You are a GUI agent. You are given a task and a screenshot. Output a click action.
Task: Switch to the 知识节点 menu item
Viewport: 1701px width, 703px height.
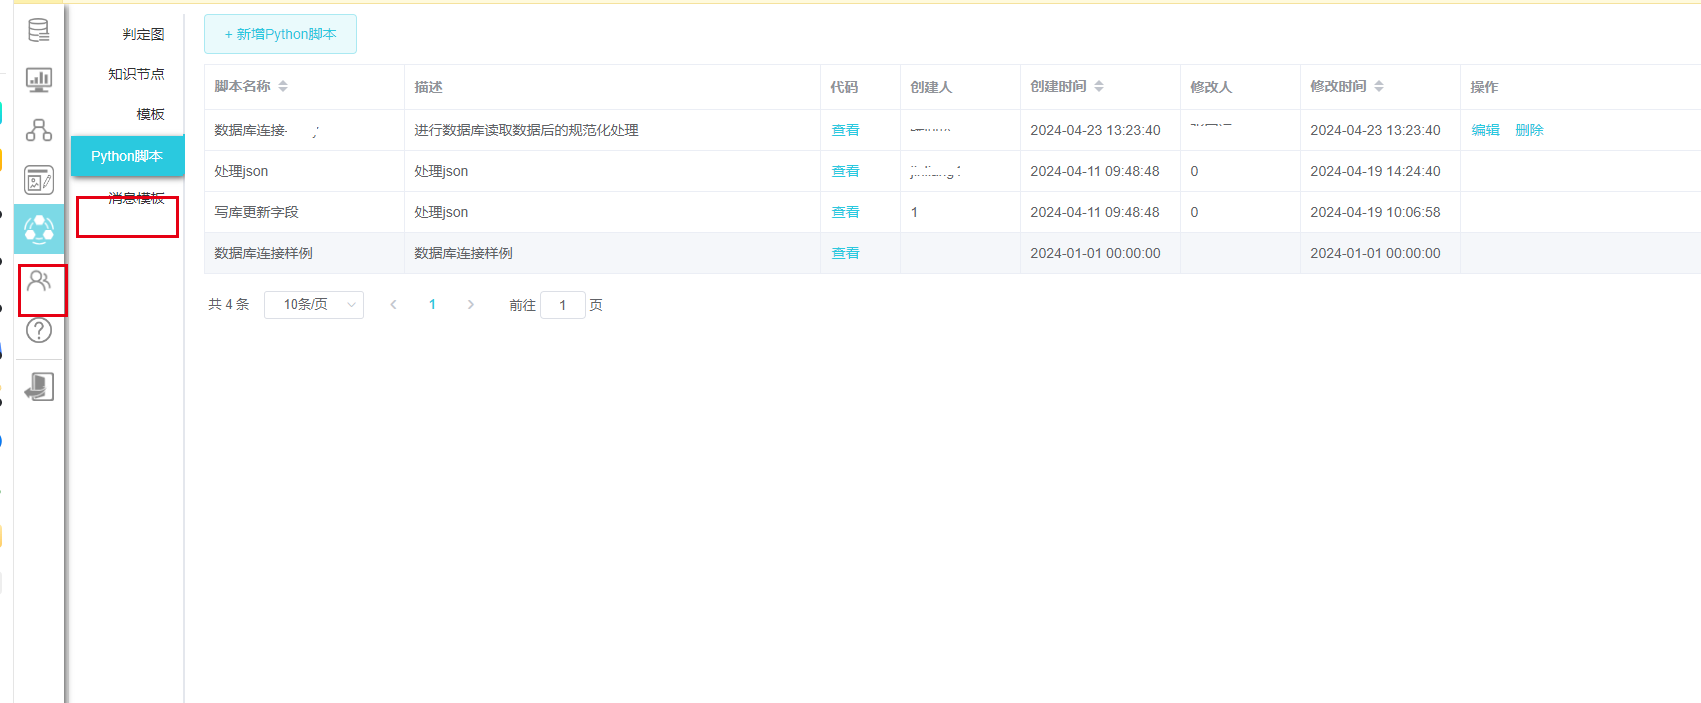click(x=136, y=74)
